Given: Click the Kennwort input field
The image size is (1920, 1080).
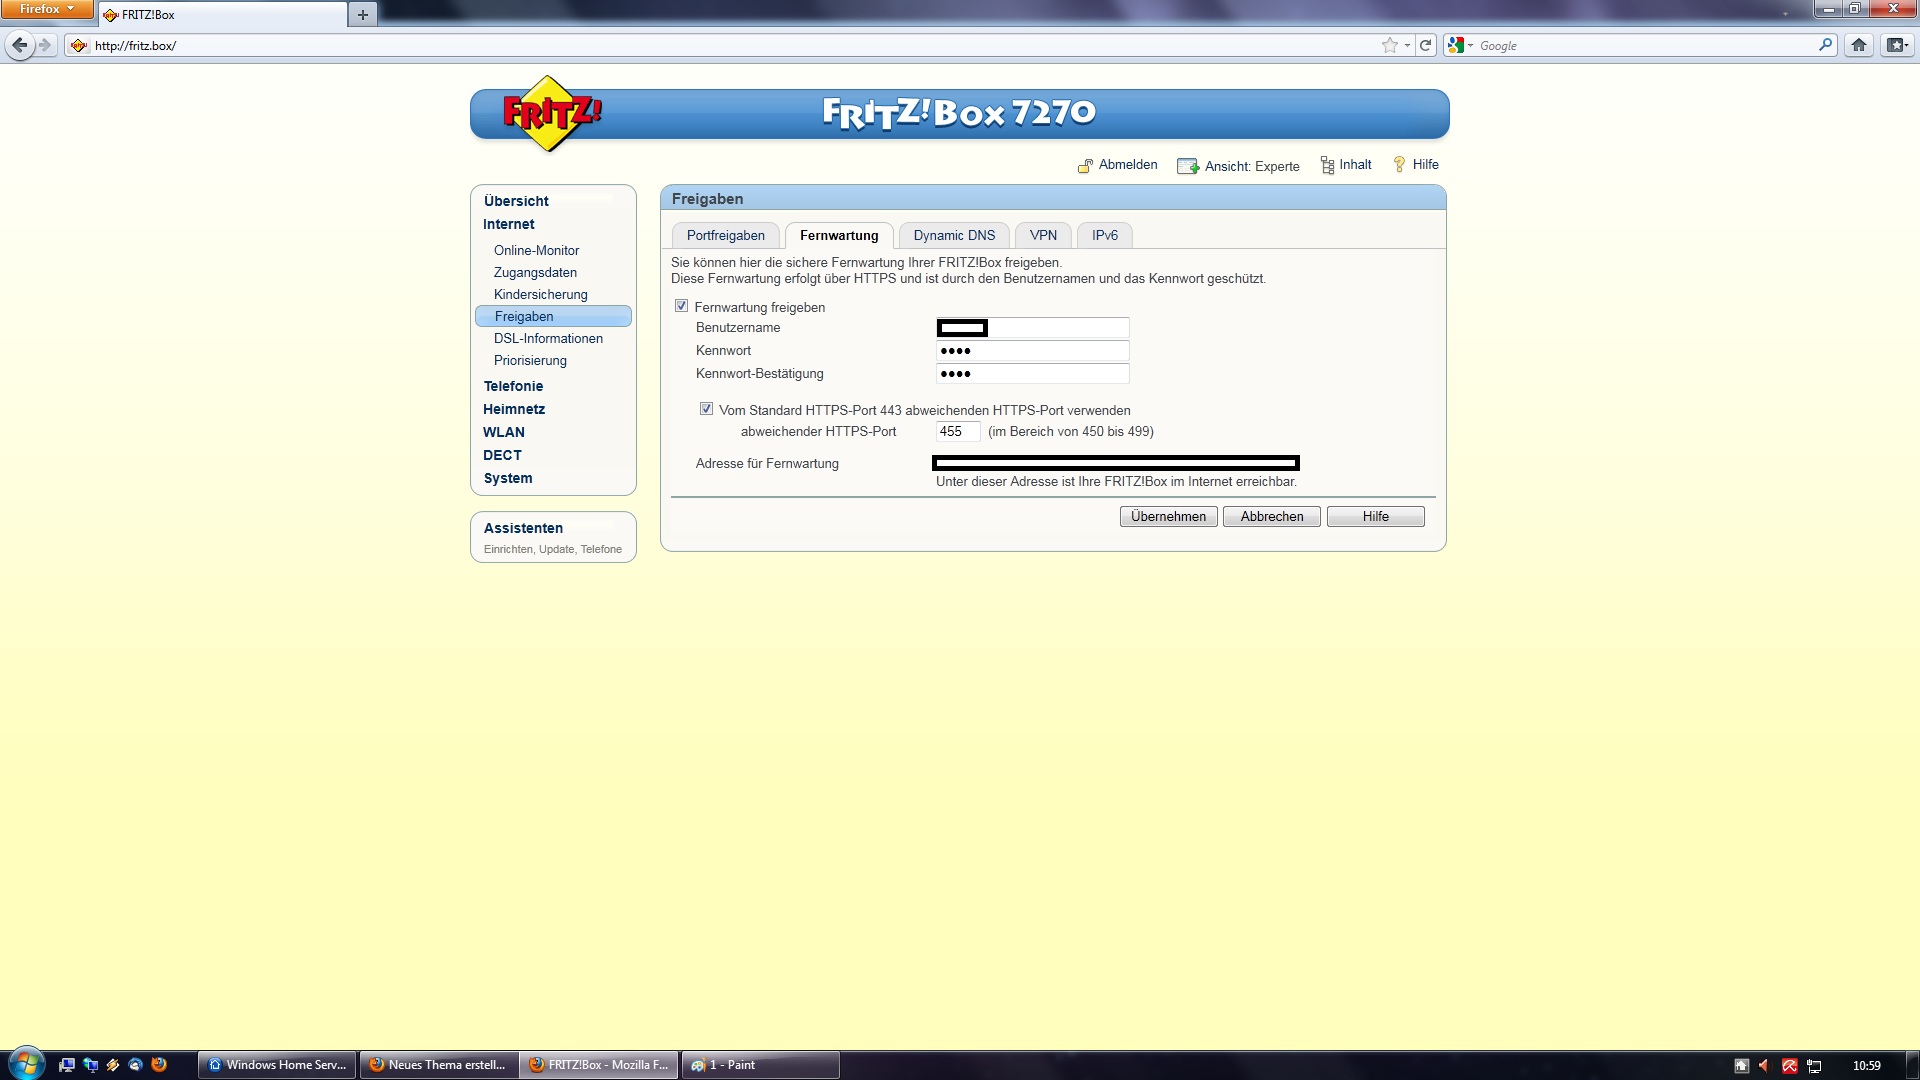Looking at the screenshot, I should point(1032,351).
